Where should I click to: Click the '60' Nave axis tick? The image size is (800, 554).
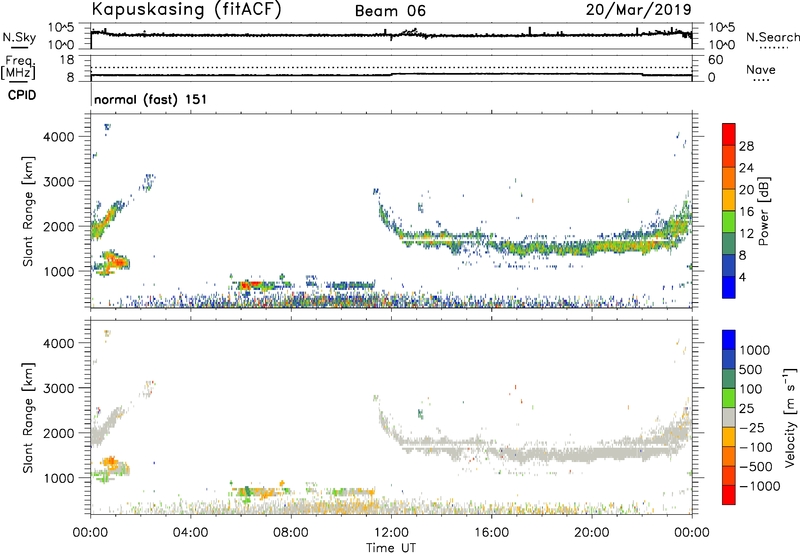[715, 60]
